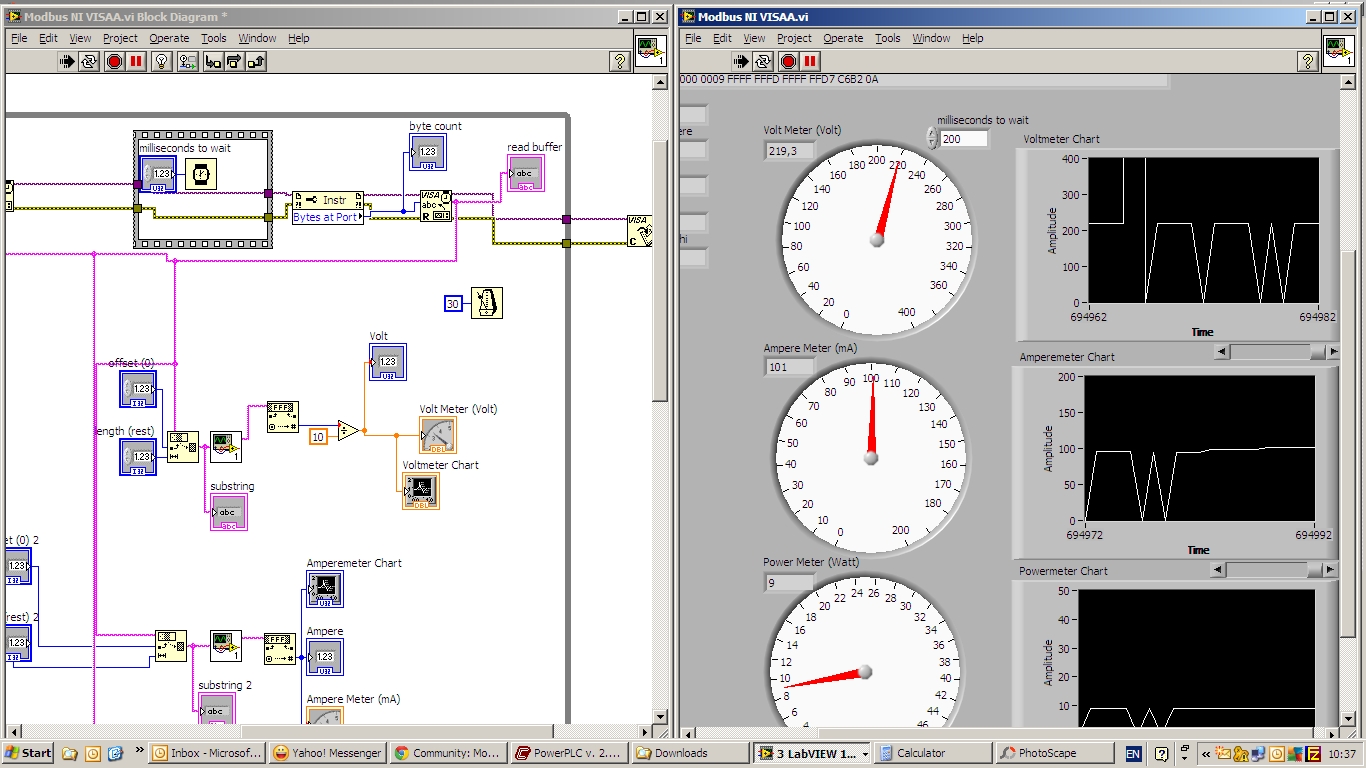The height and width of the screenshot is (768, 1366).
Task: Select the VISA Read node
Action: 435,206
